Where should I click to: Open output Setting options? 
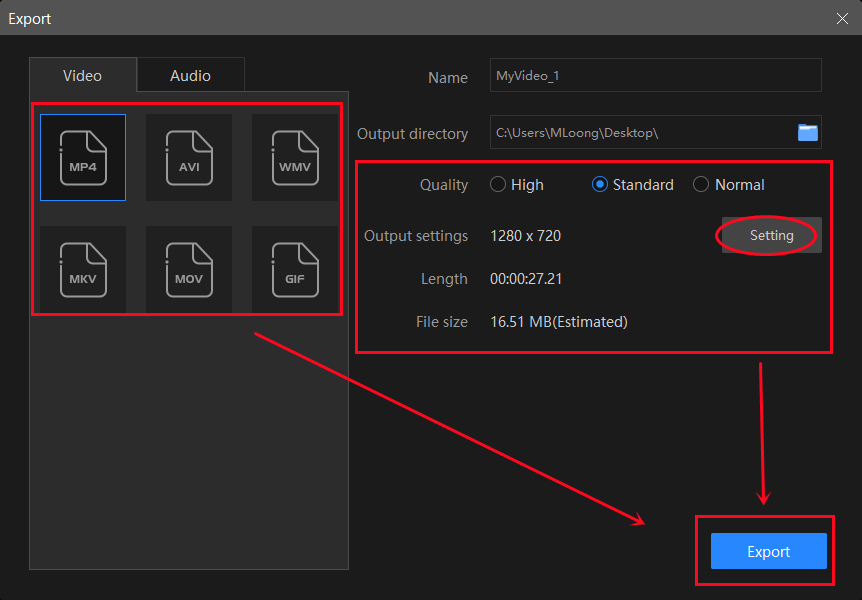coord(771,236)
